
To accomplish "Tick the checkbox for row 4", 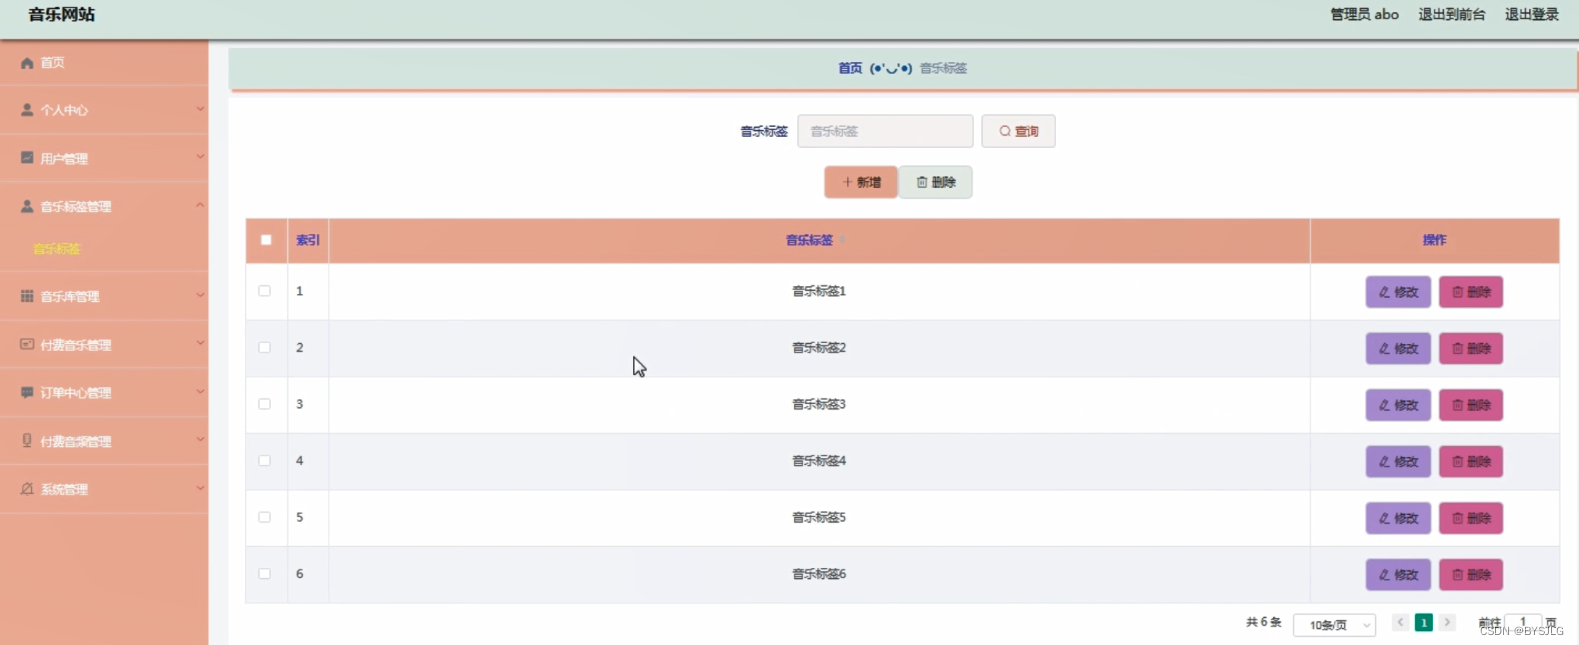I will pos(264,460).
